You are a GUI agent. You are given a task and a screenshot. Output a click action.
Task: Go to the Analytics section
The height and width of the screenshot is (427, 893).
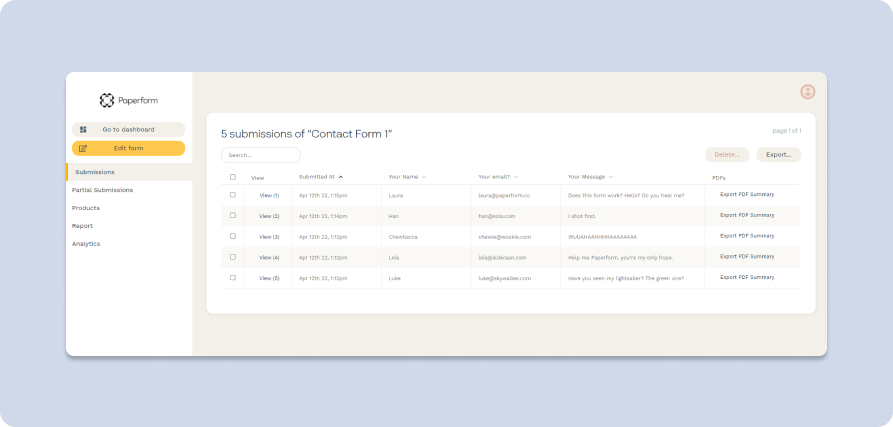point(86,244)
